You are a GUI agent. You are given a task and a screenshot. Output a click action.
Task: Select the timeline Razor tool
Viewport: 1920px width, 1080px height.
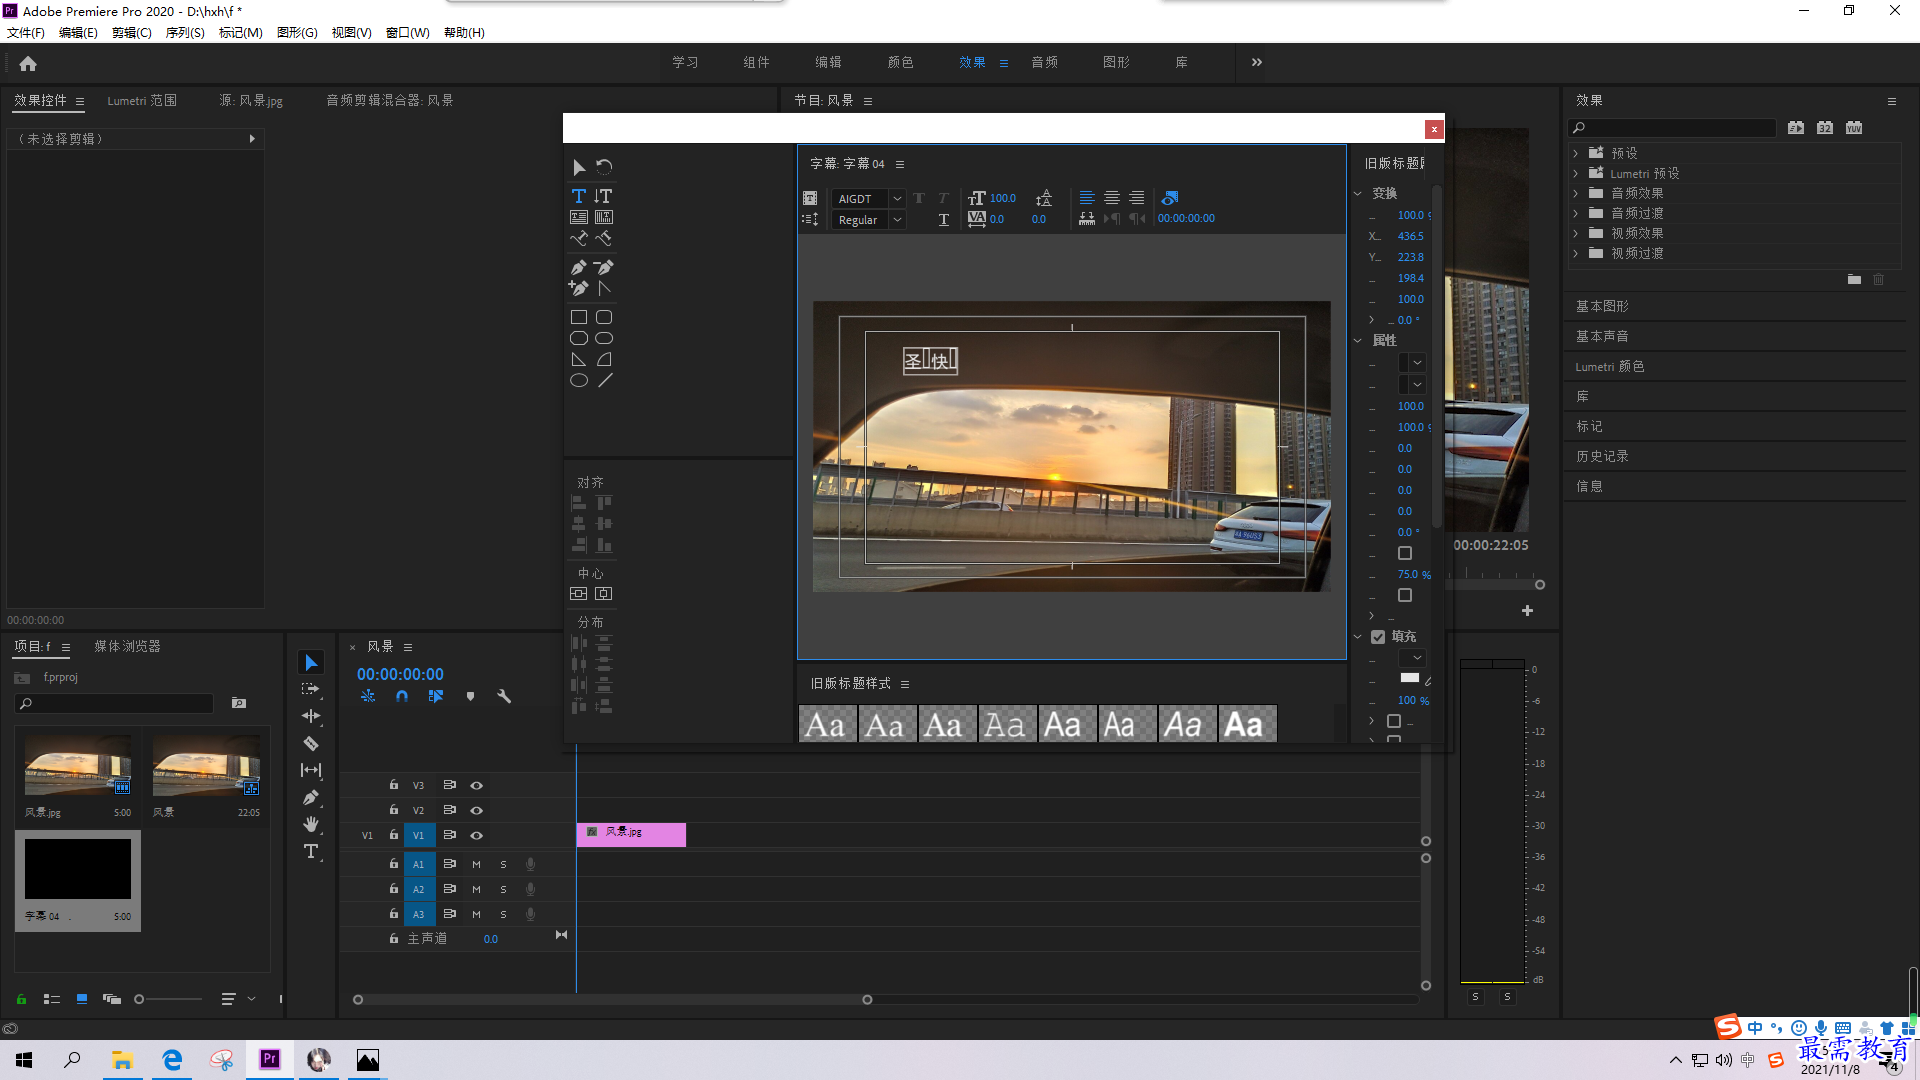point(311,744)
